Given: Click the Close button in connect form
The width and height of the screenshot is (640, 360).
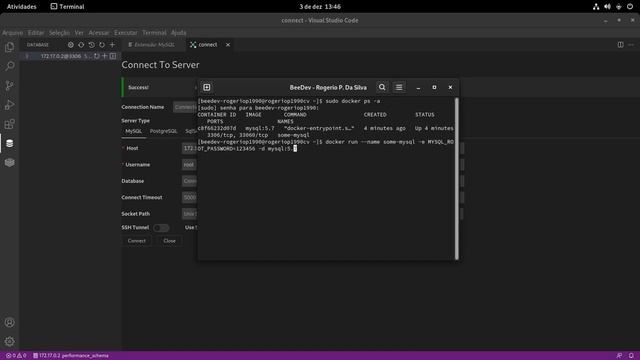Looking at the screenshot, I should click(169, 241).
